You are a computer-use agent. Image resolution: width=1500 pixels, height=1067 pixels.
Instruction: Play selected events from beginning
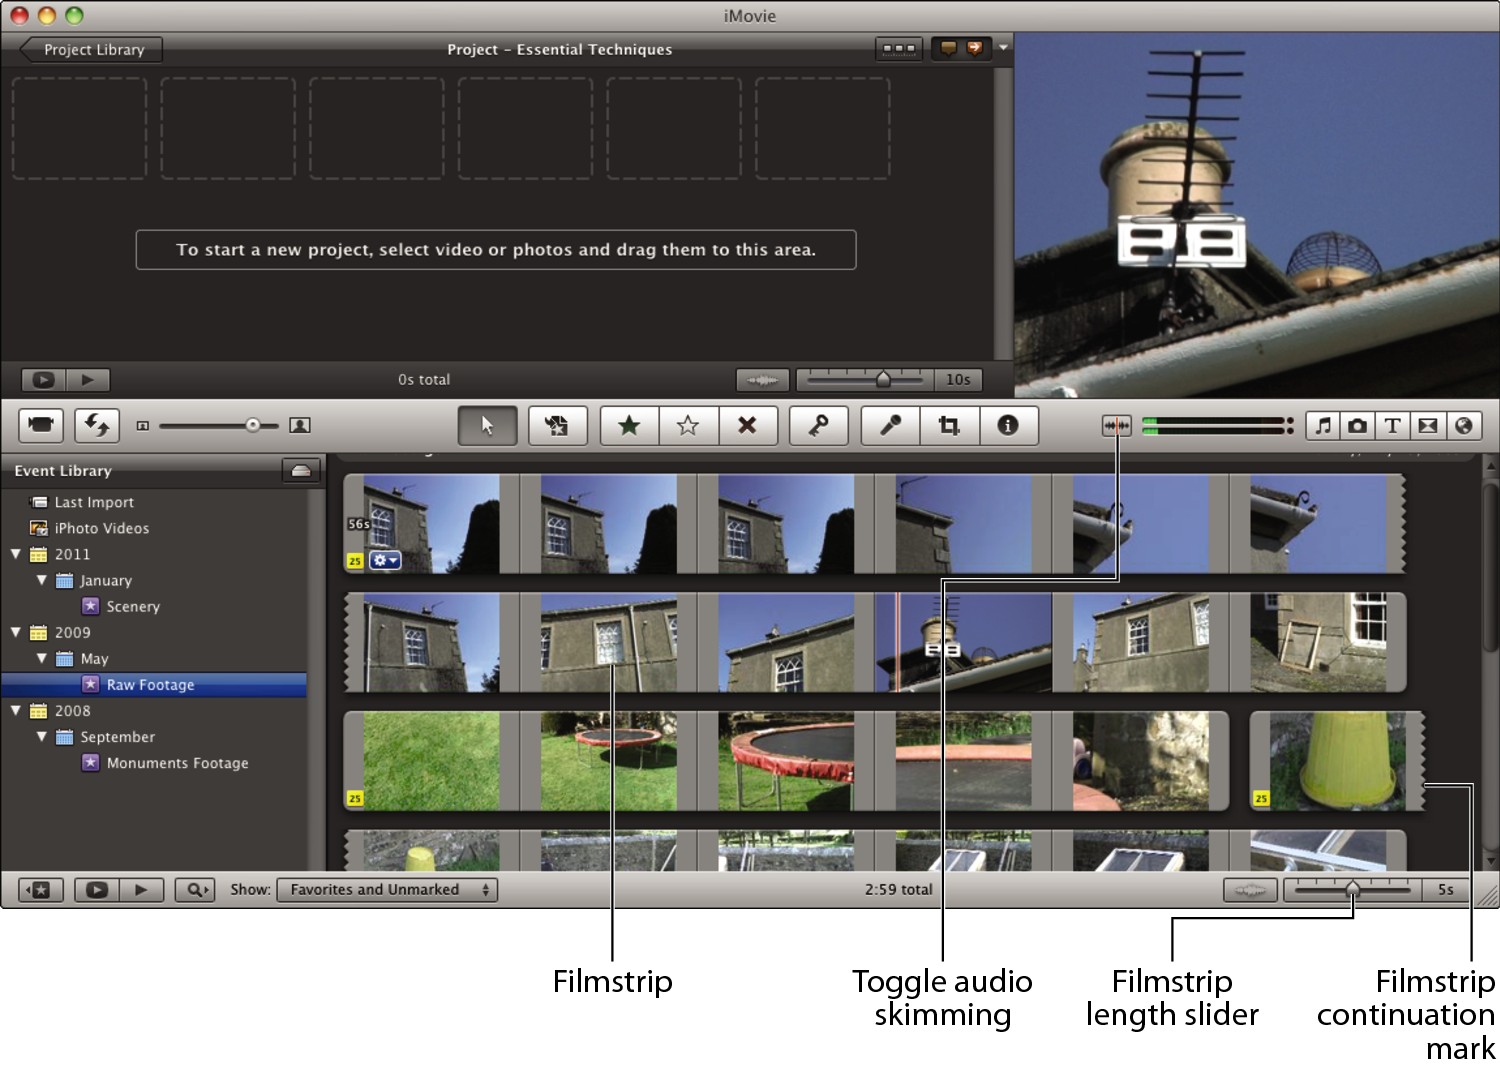tap(141, 890)
